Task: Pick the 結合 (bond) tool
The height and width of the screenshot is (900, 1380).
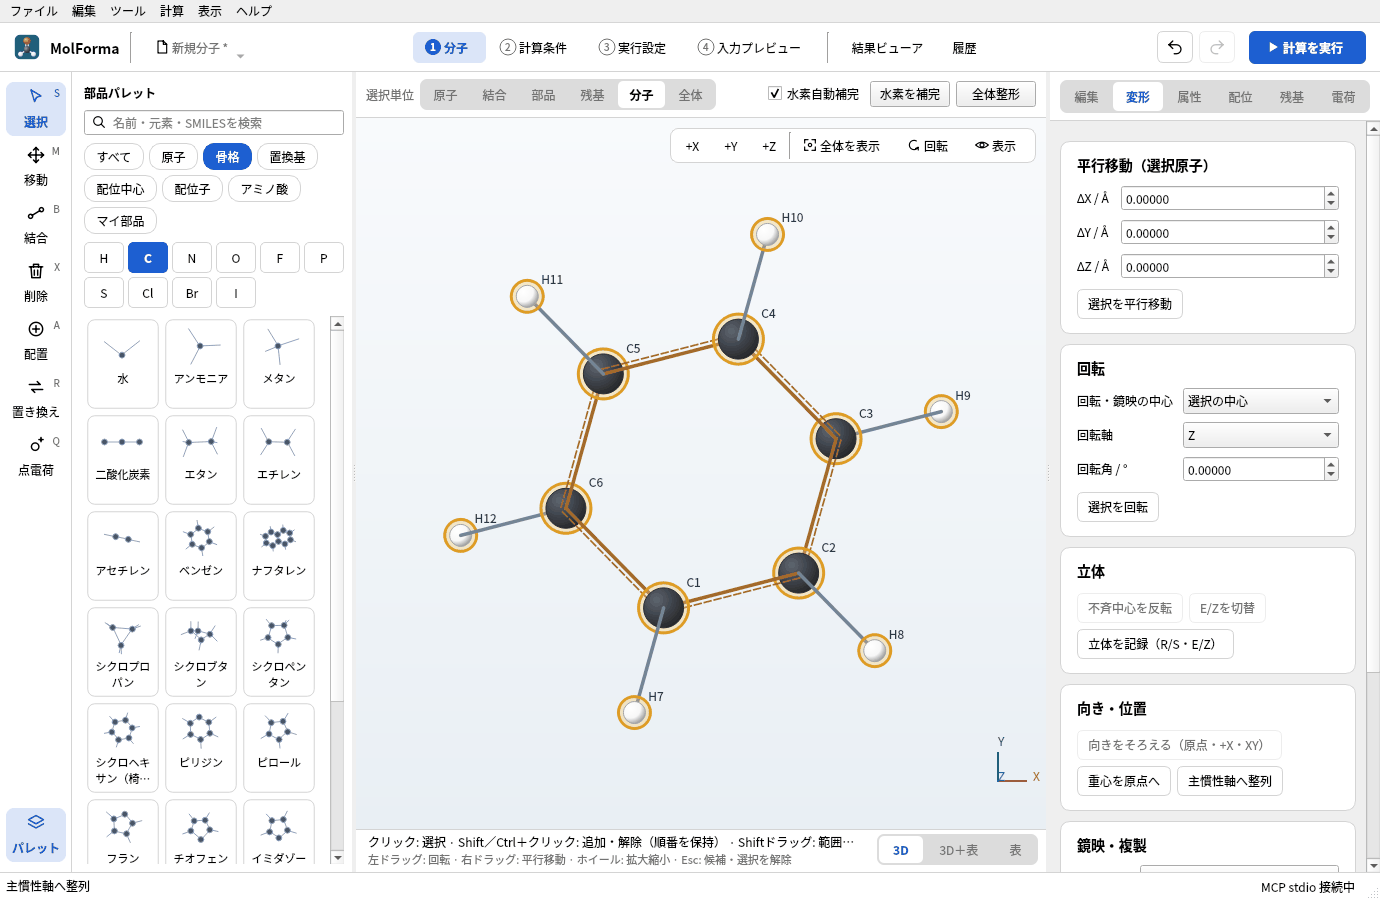Action: coord(36,224)
